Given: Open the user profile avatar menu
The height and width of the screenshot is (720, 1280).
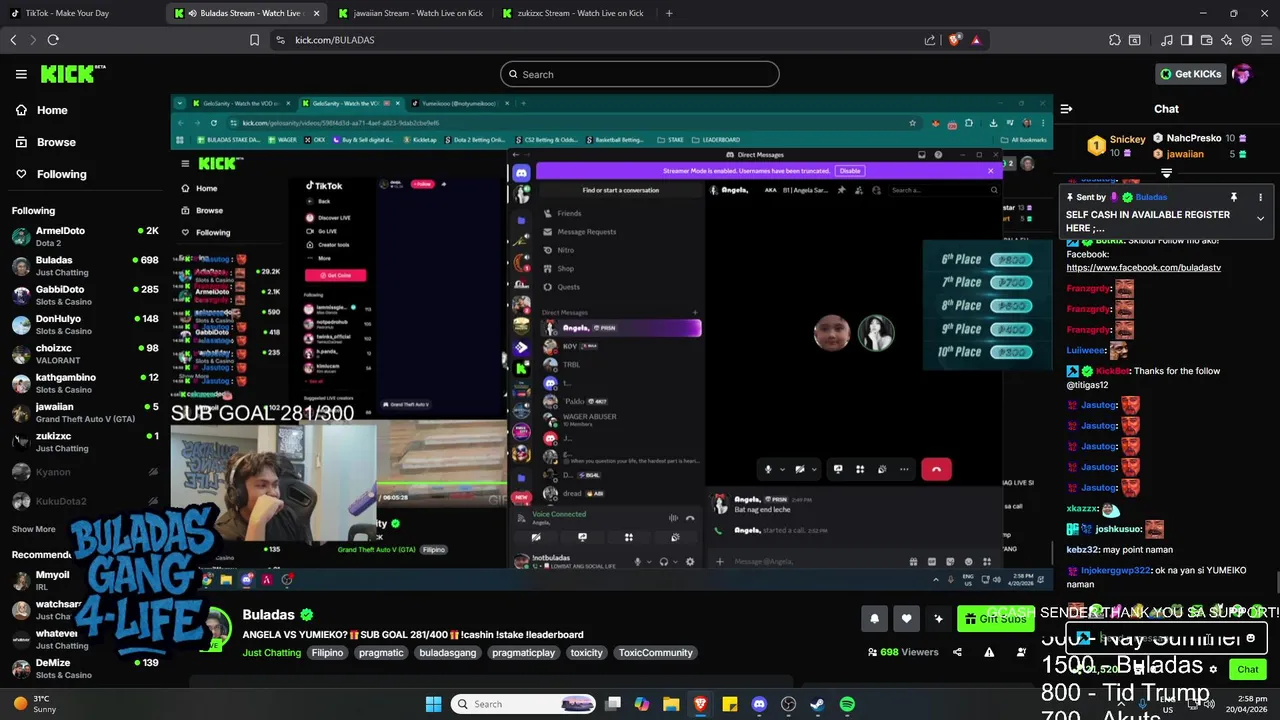Looking at the screenshot, I should (1242, 74).
